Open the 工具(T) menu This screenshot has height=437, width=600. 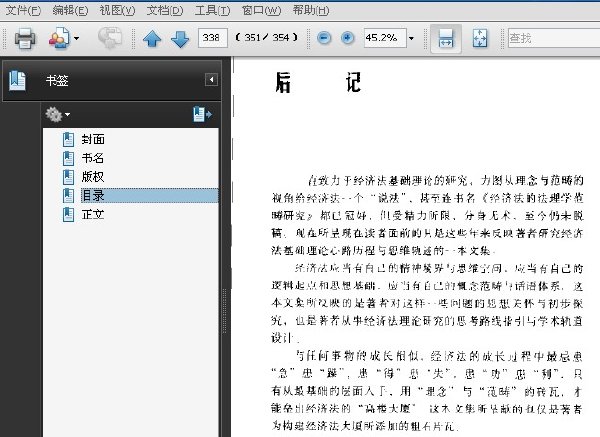(212, 10)
